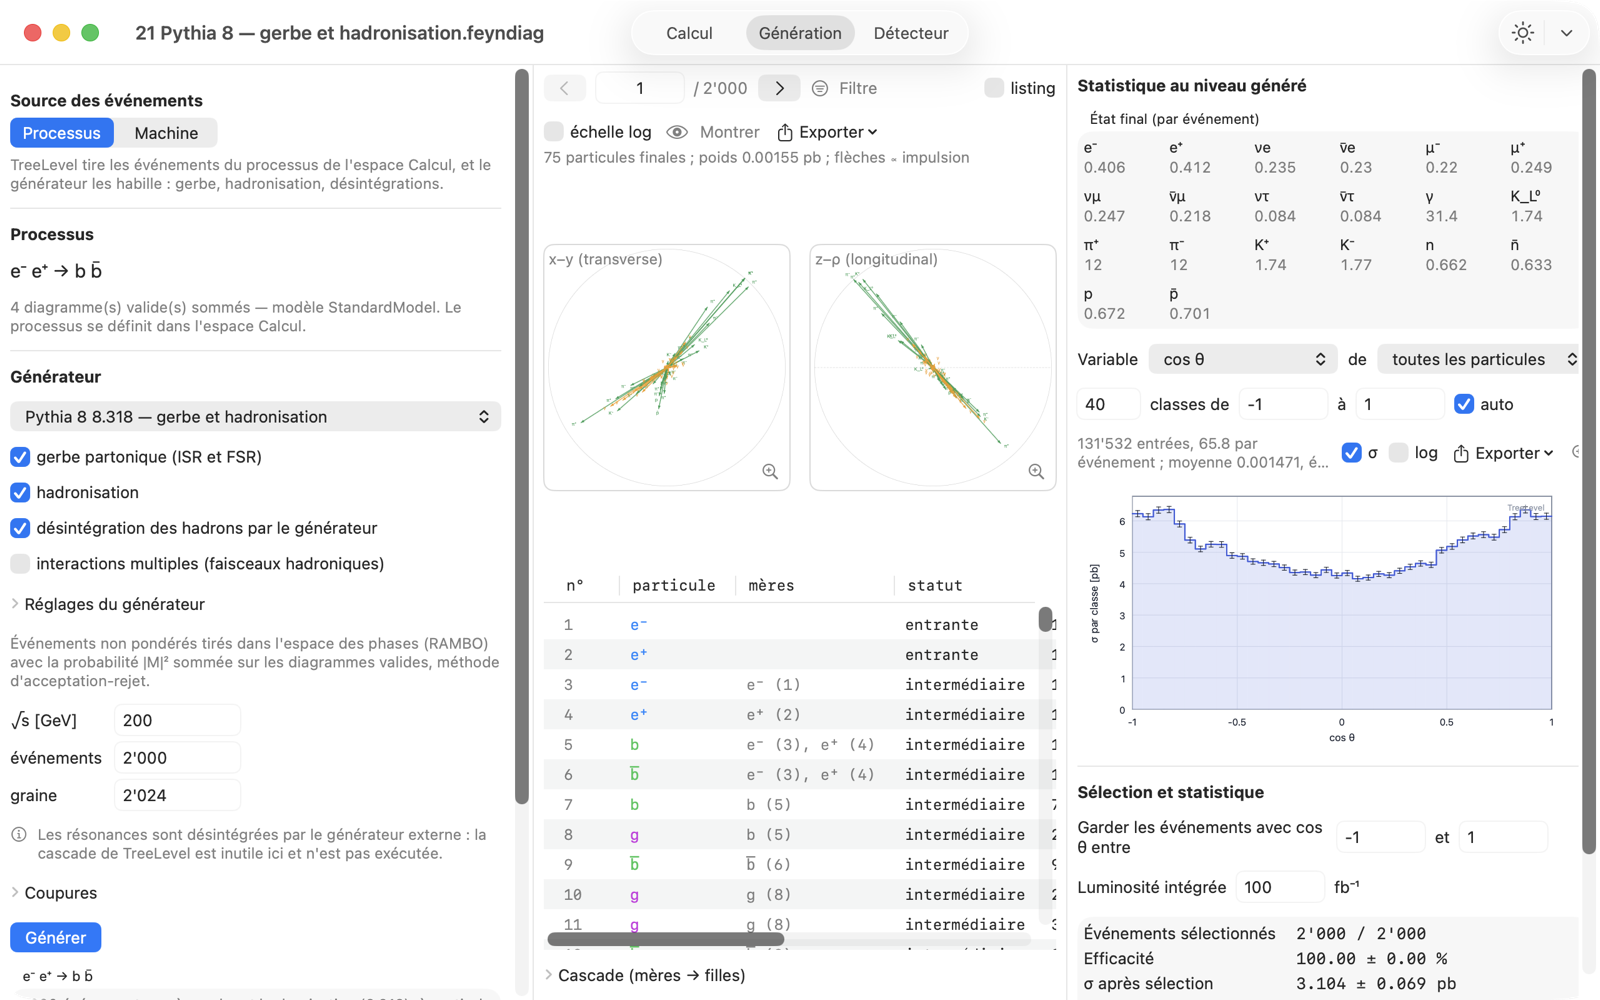The height and width of the screenshot is (1000, 1600).
Task: Enable interactions multiples (faisceaux hadroniques)
Action: 20,564
